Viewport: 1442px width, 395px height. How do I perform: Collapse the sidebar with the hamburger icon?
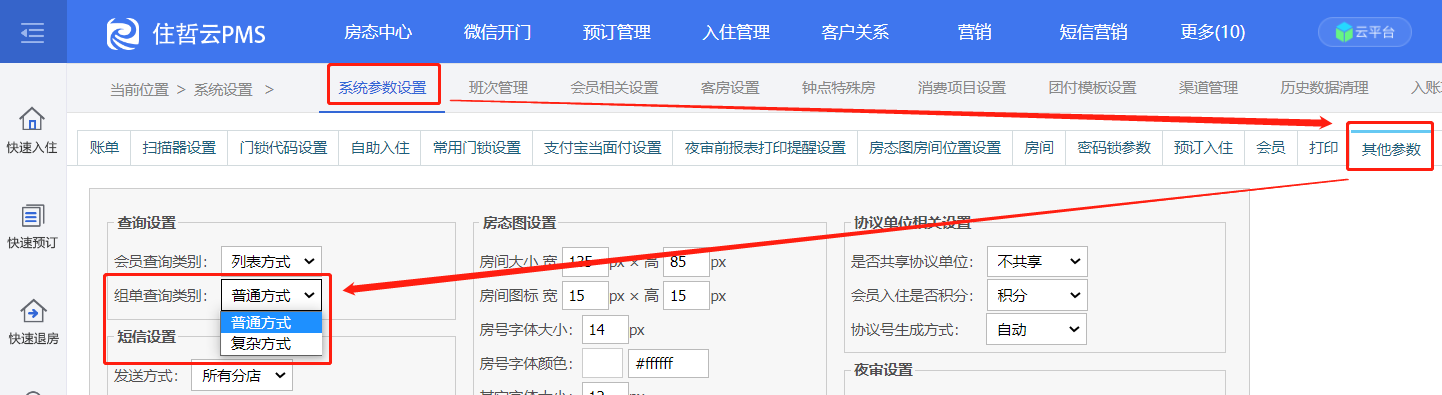[x=32, y=32]
